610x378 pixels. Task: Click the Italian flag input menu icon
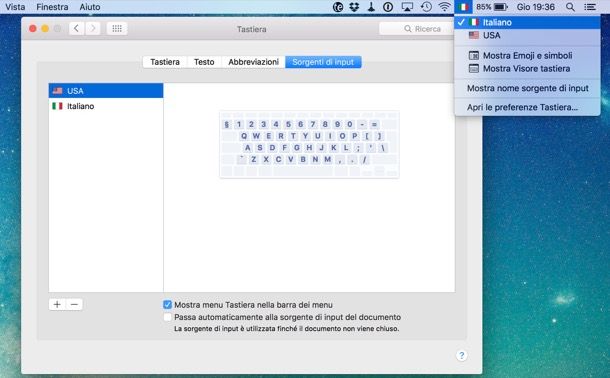click(463, 7)
